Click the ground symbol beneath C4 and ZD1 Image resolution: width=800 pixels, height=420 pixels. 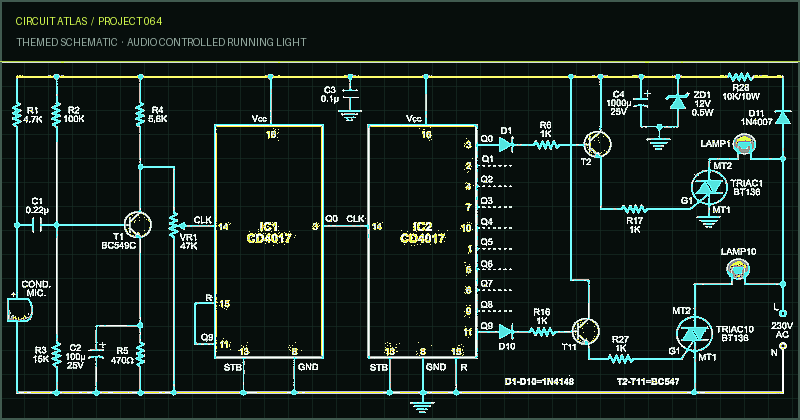659,144
